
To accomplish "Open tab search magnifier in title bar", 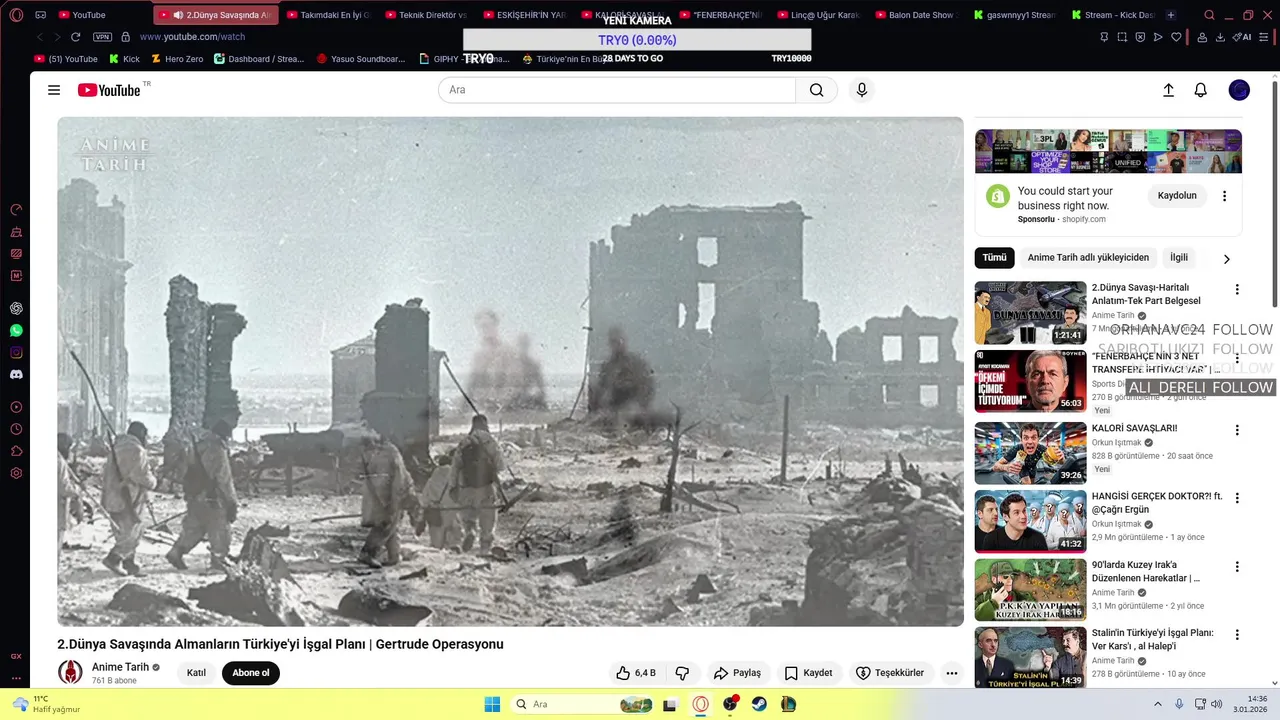I will (1209, 15).
